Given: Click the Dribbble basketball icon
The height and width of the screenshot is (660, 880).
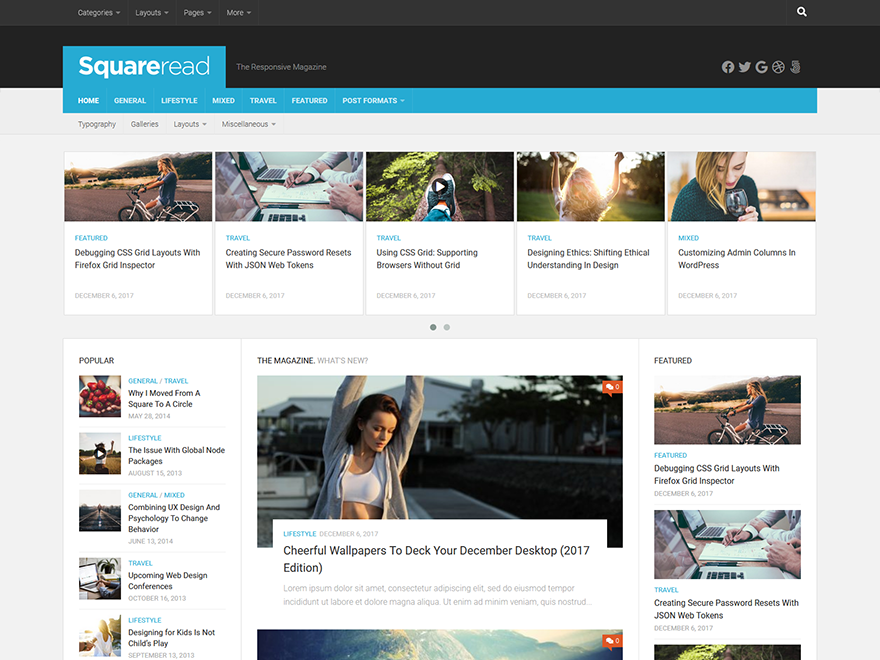Looking at the screenshot, I should 778,67.
